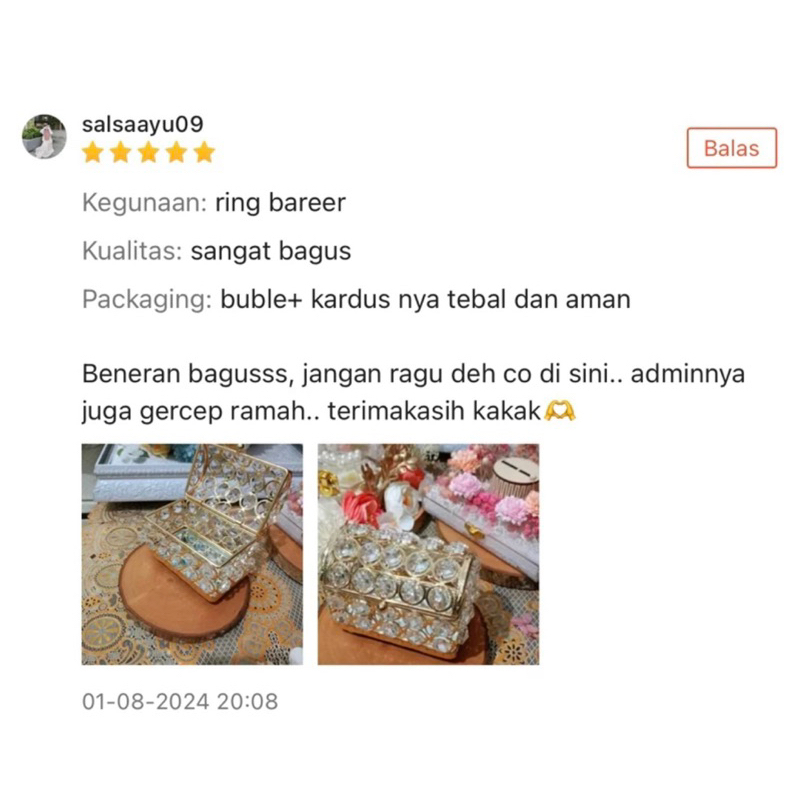Image resolution: width=800 pixels, height=800 pixels.
Task: Reply using the Balas button
Action: (x=732, y=148)
